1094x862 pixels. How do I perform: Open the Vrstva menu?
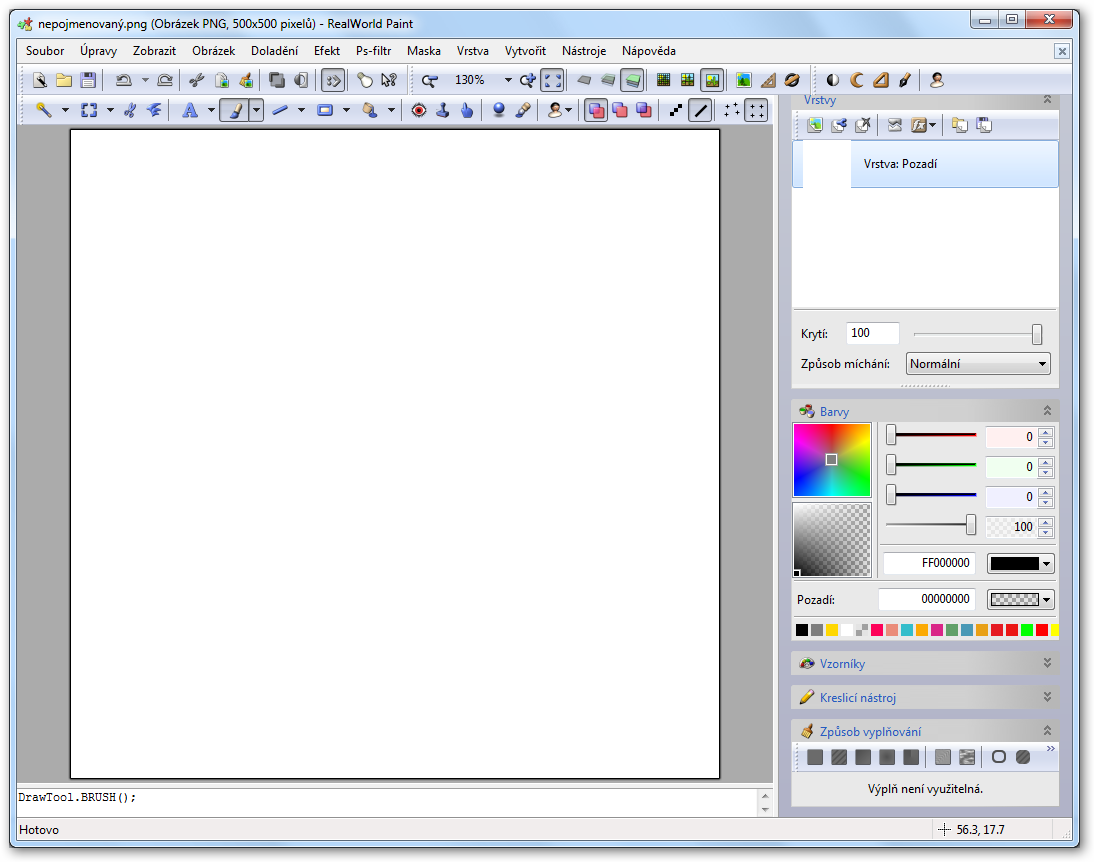[x=472, y=51]
